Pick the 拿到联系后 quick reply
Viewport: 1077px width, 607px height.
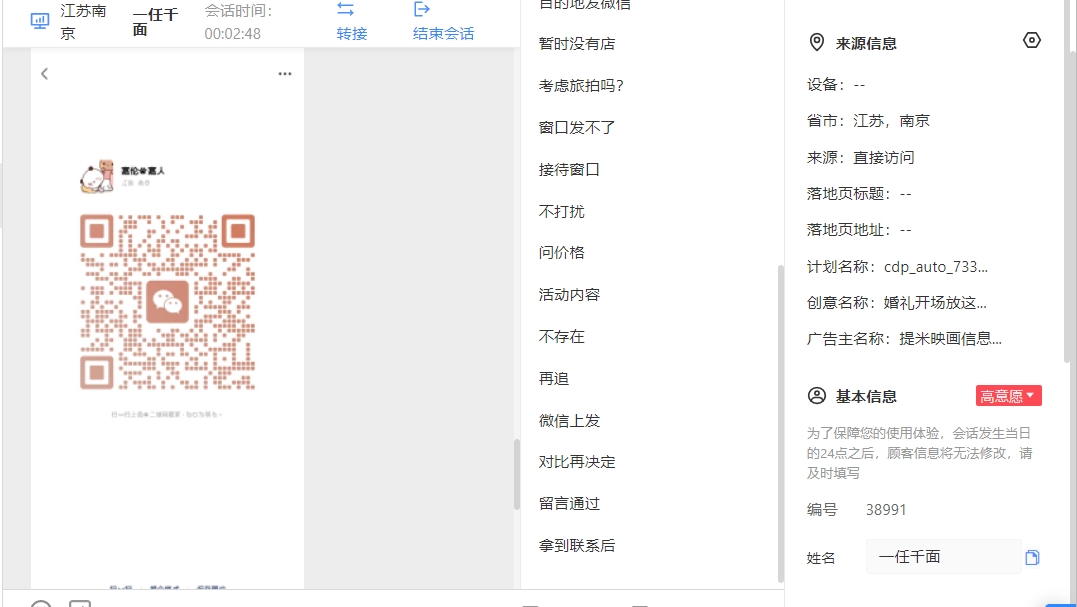(577, 545)
